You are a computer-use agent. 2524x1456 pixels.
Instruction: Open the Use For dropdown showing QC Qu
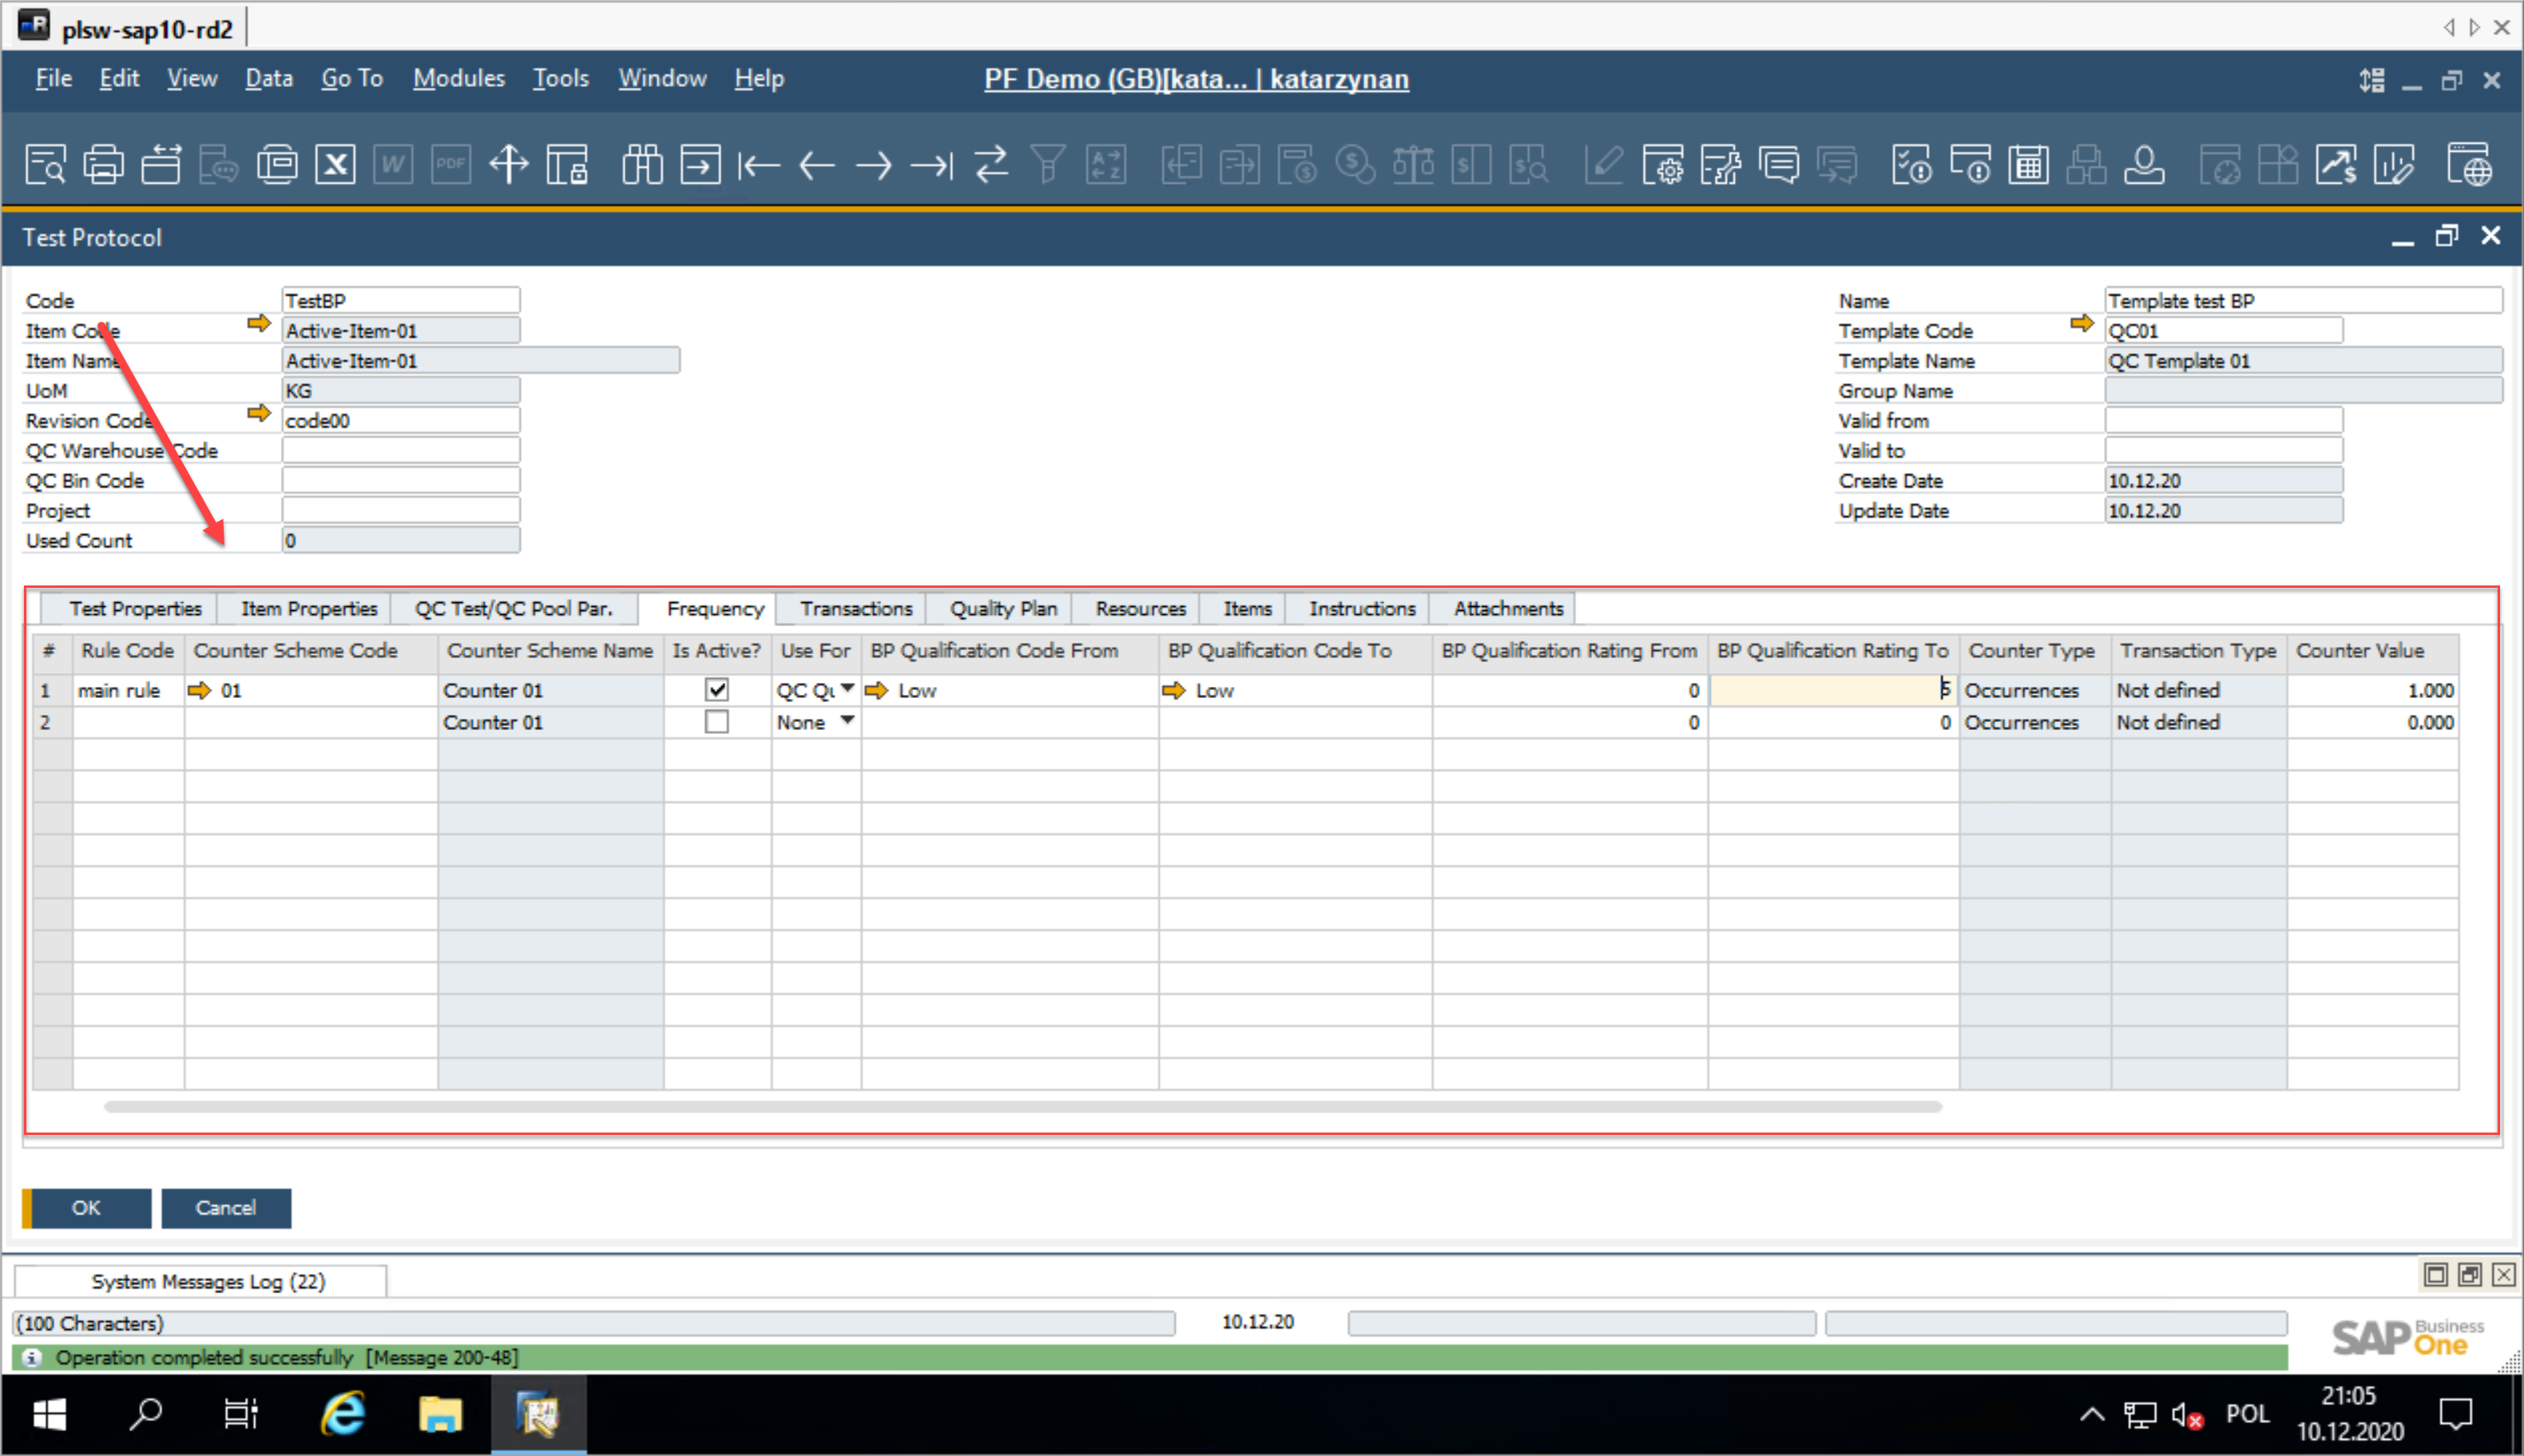848,689
